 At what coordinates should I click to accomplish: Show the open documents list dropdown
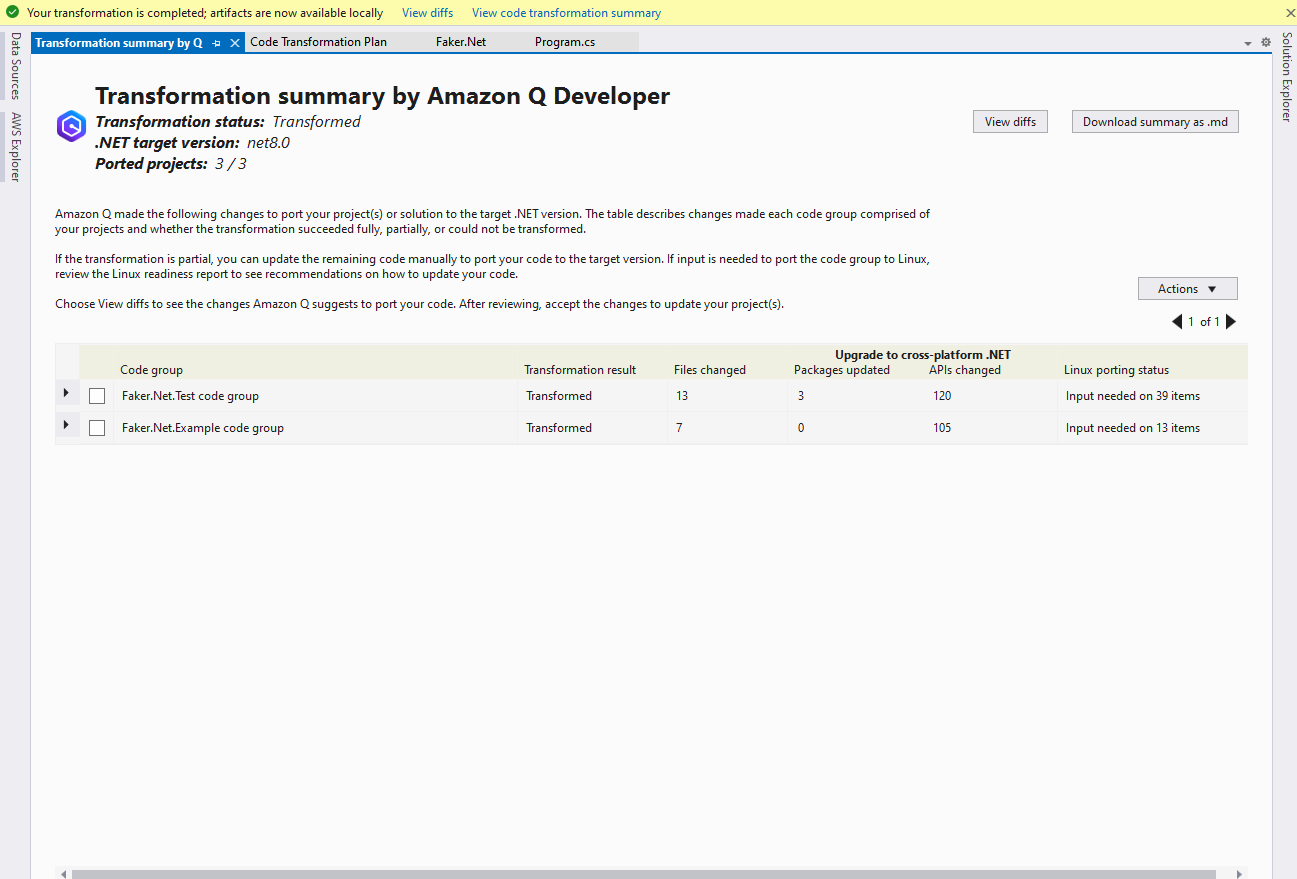click(x=1248, y=44)
